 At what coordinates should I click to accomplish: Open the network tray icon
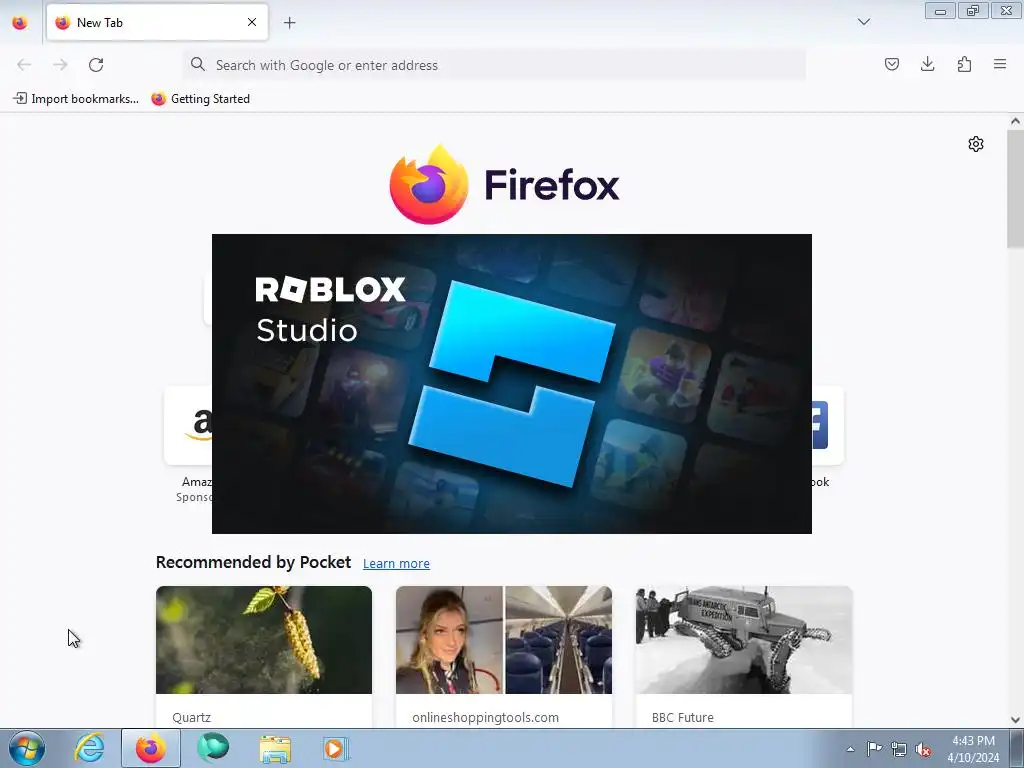click(899, 749)
